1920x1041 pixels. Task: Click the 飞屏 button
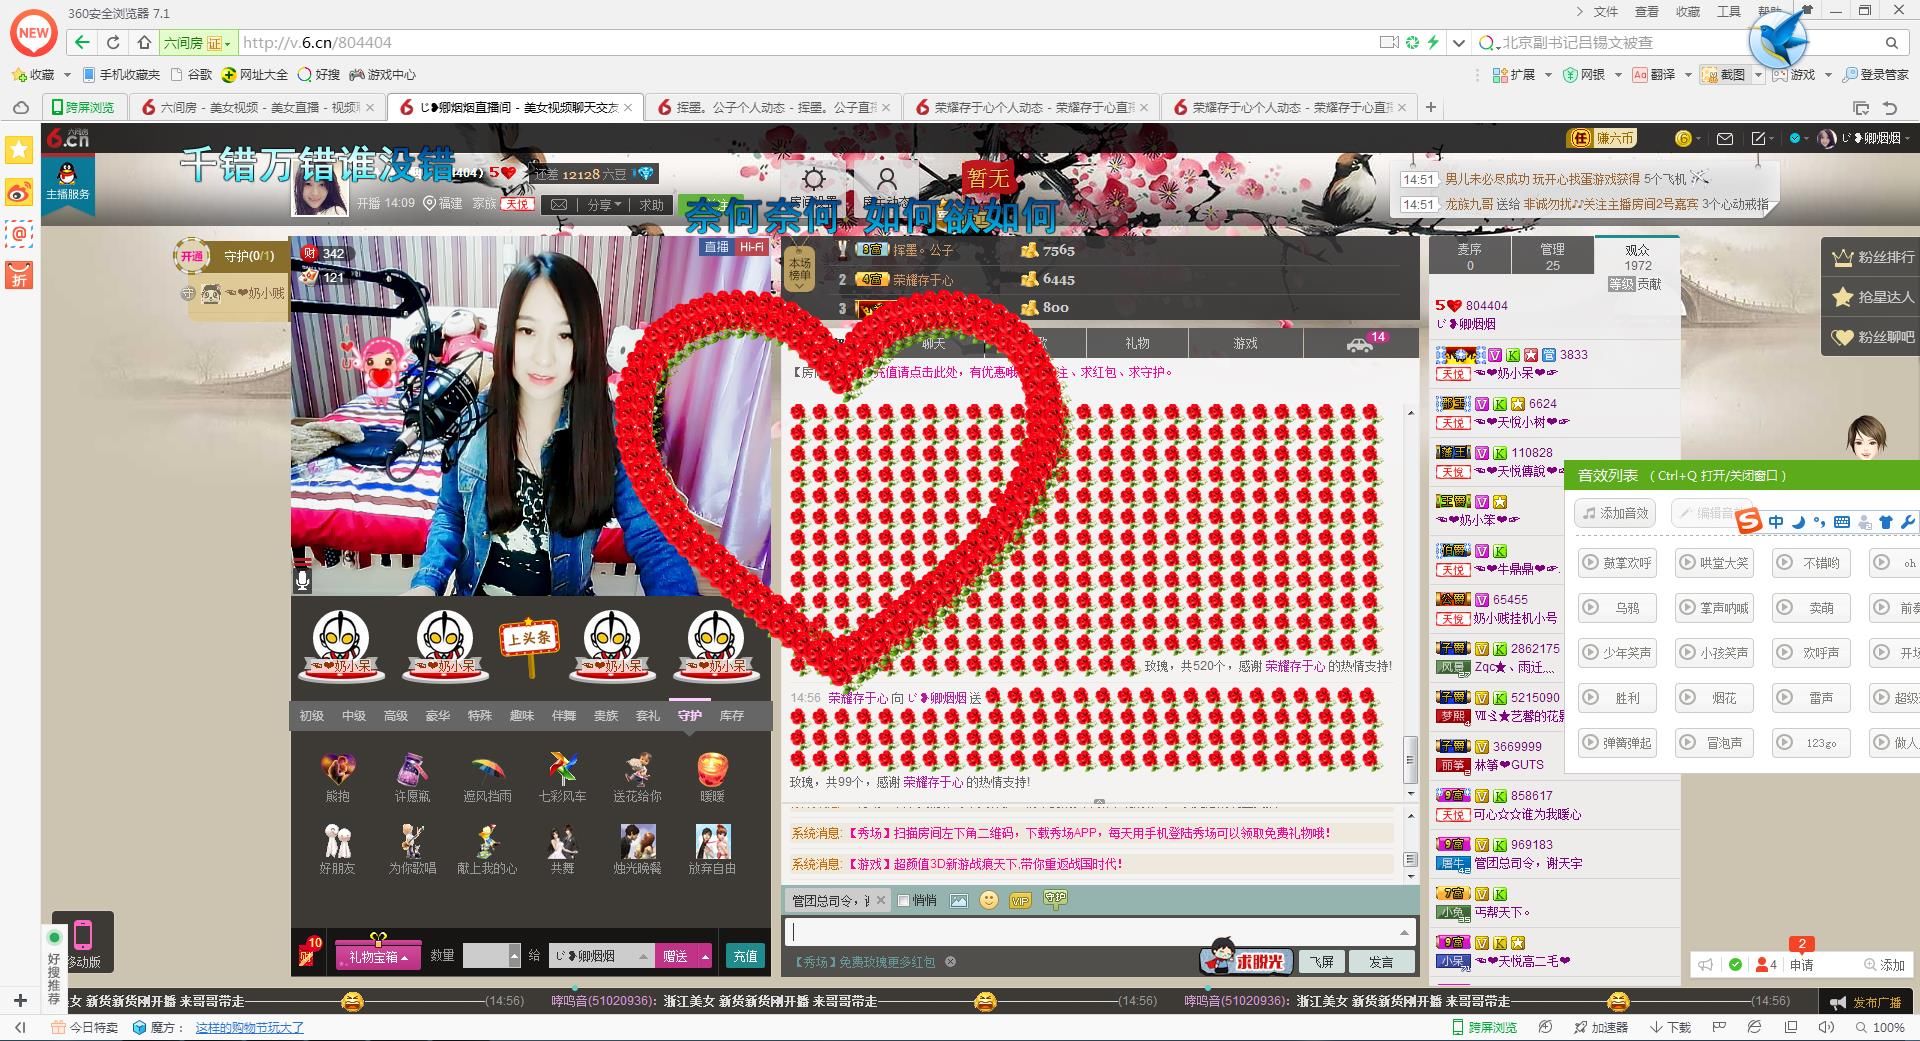pos(1321,962)
